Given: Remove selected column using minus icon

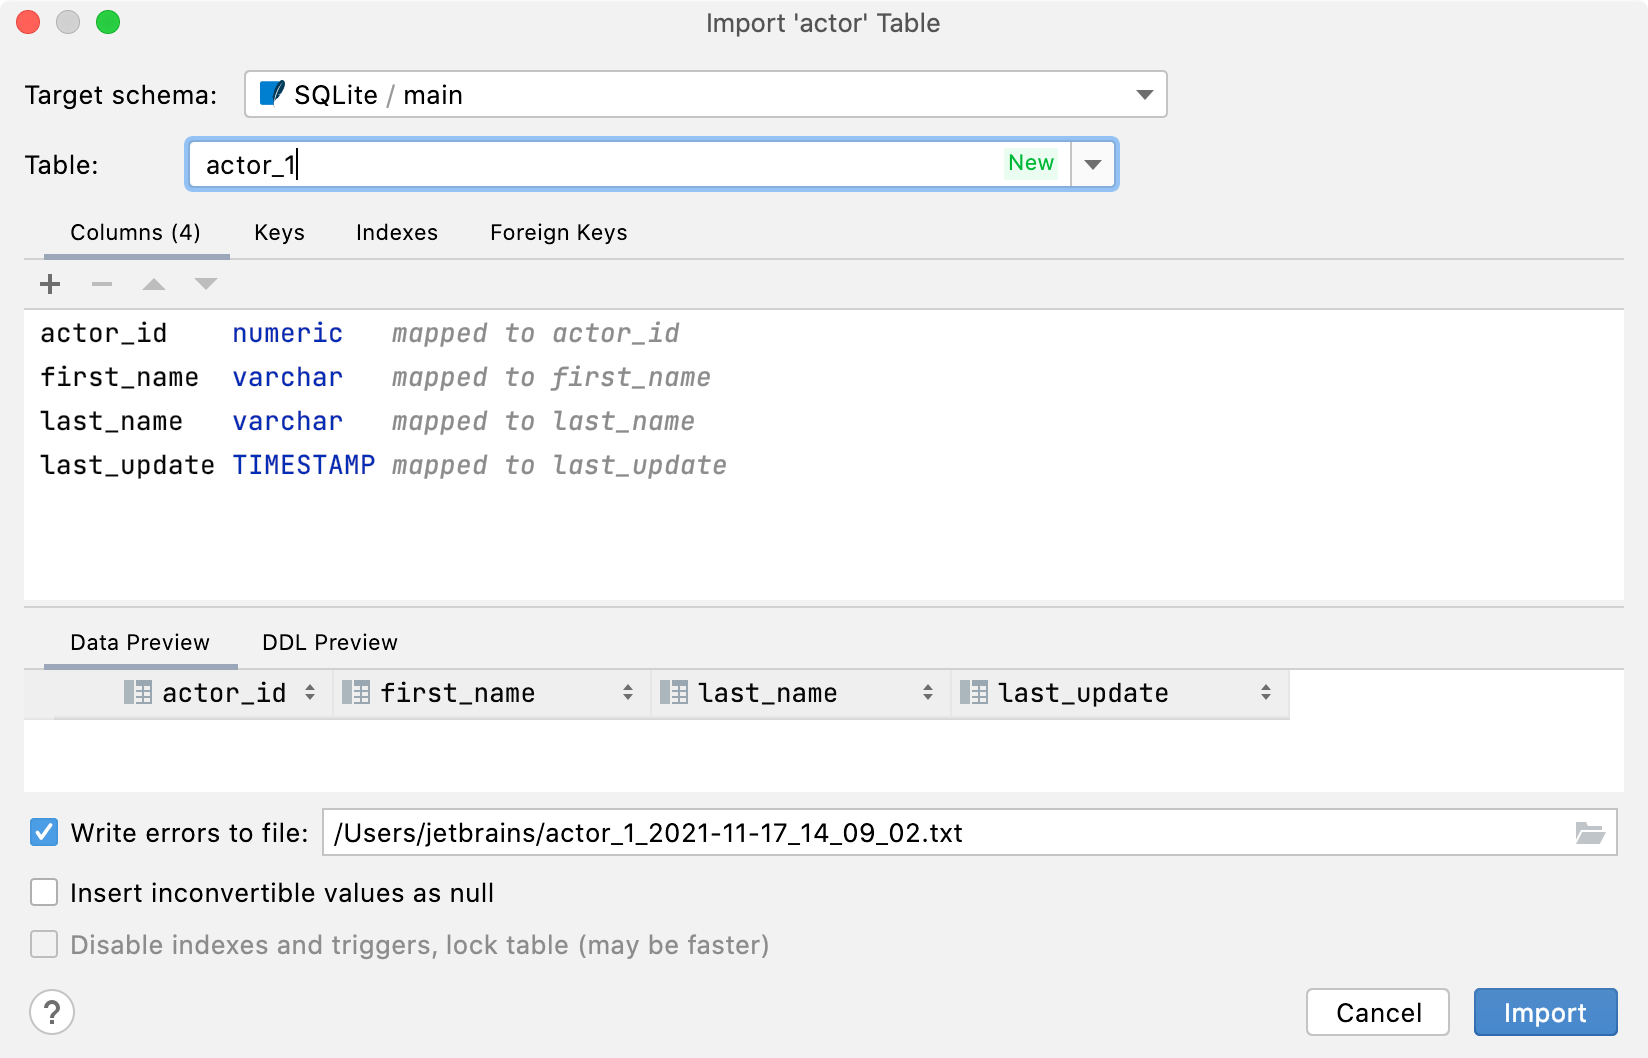Looking at the screenshot, I should click(101, 284).
